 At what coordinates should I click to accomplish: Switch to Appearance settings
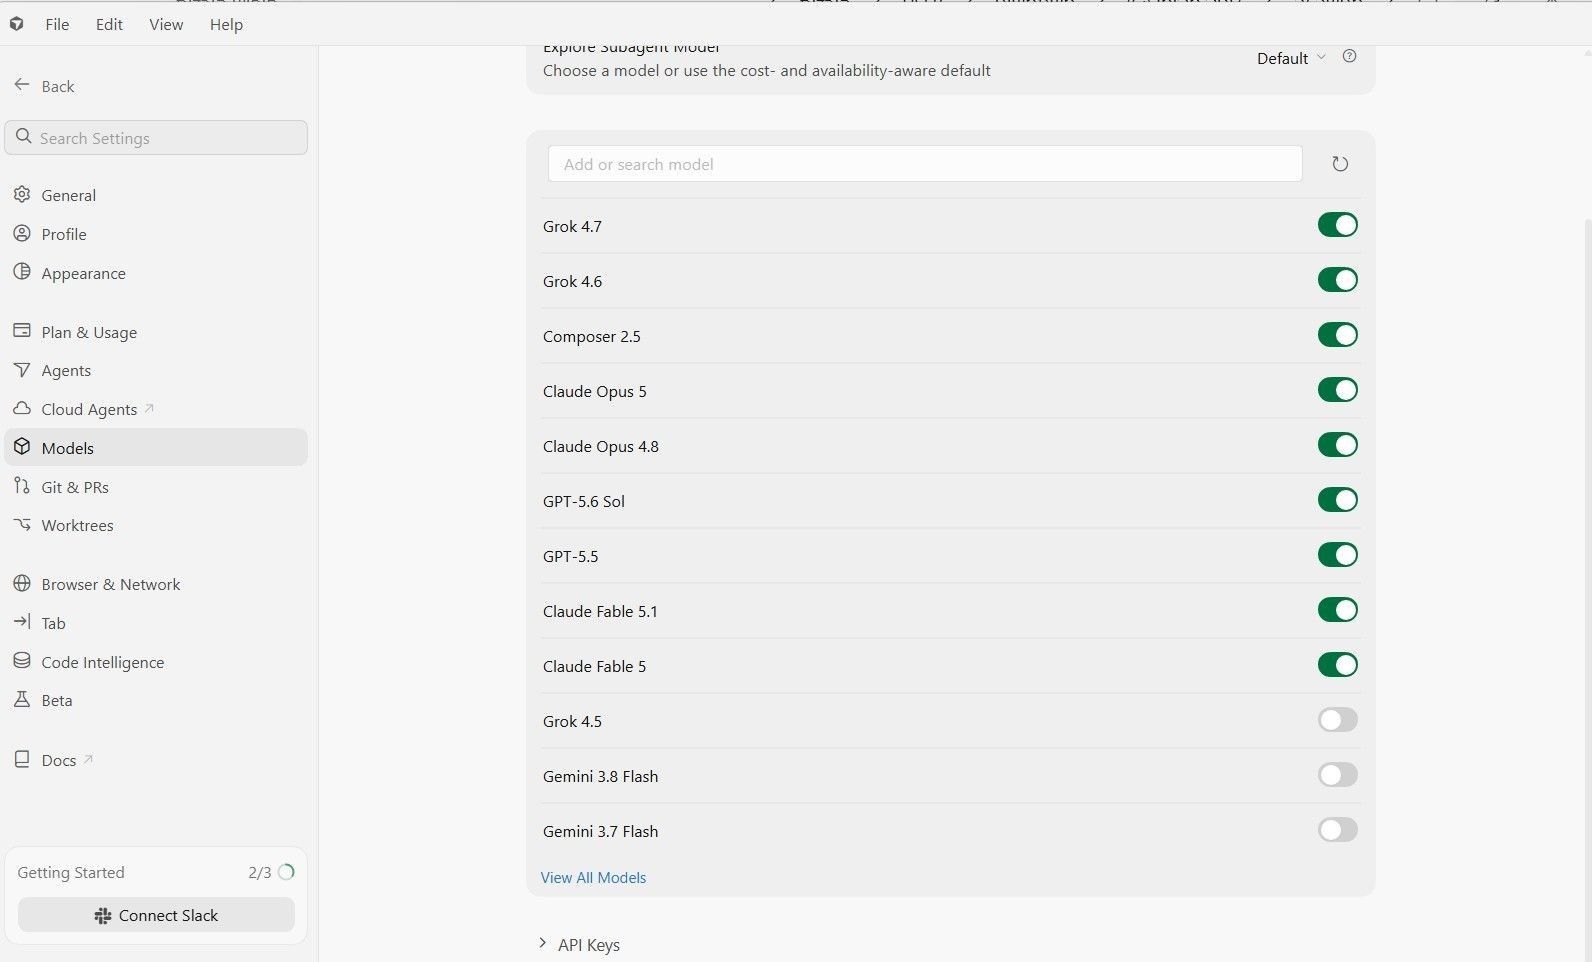(156, 273)
